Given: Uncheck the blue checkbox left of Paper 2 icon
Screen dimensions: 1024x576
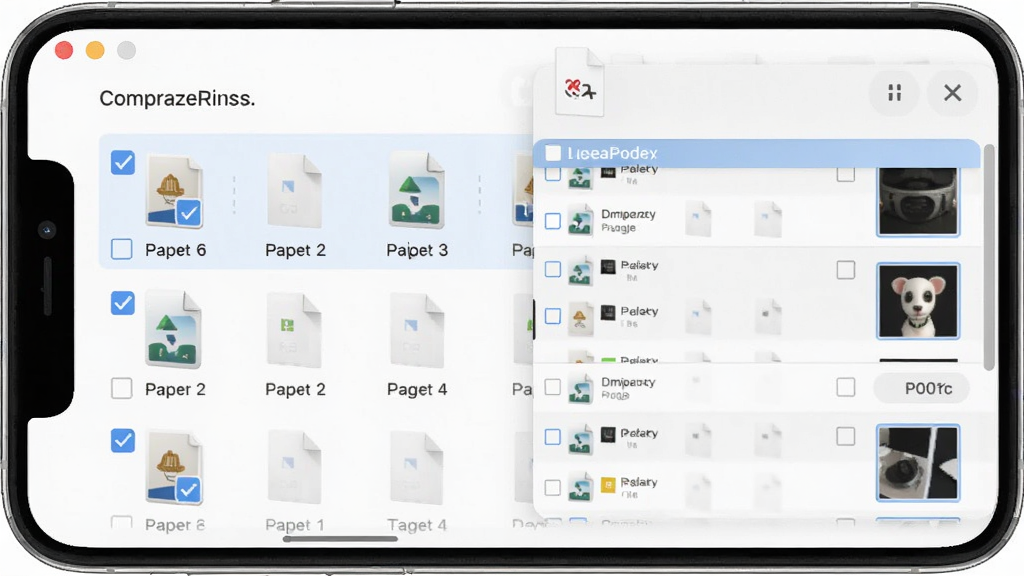Looking at the screenshot, I should [x=123, y=303].
